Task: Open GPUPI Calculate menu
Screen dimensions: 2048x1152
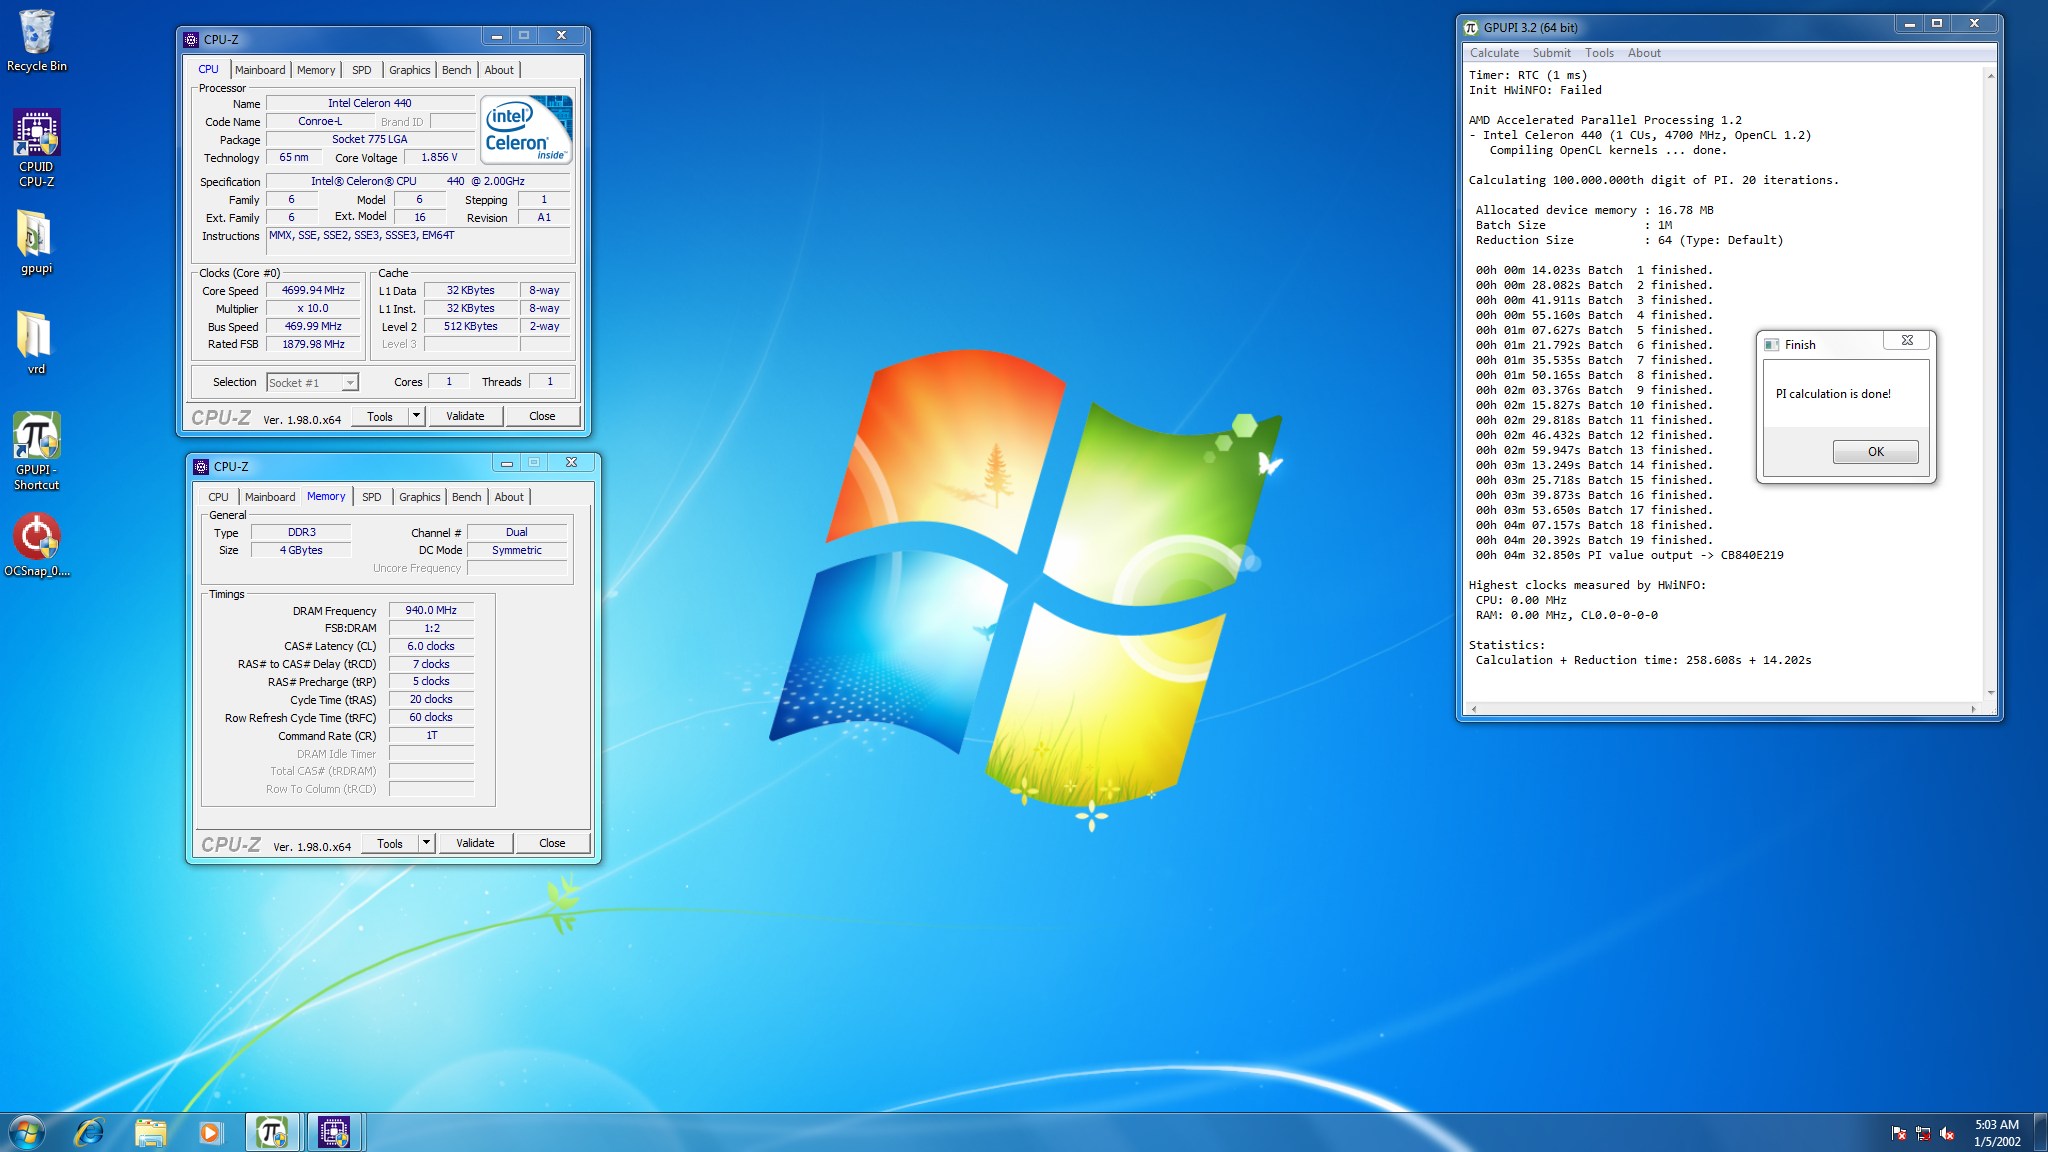Action: [x=1494, y=53]
